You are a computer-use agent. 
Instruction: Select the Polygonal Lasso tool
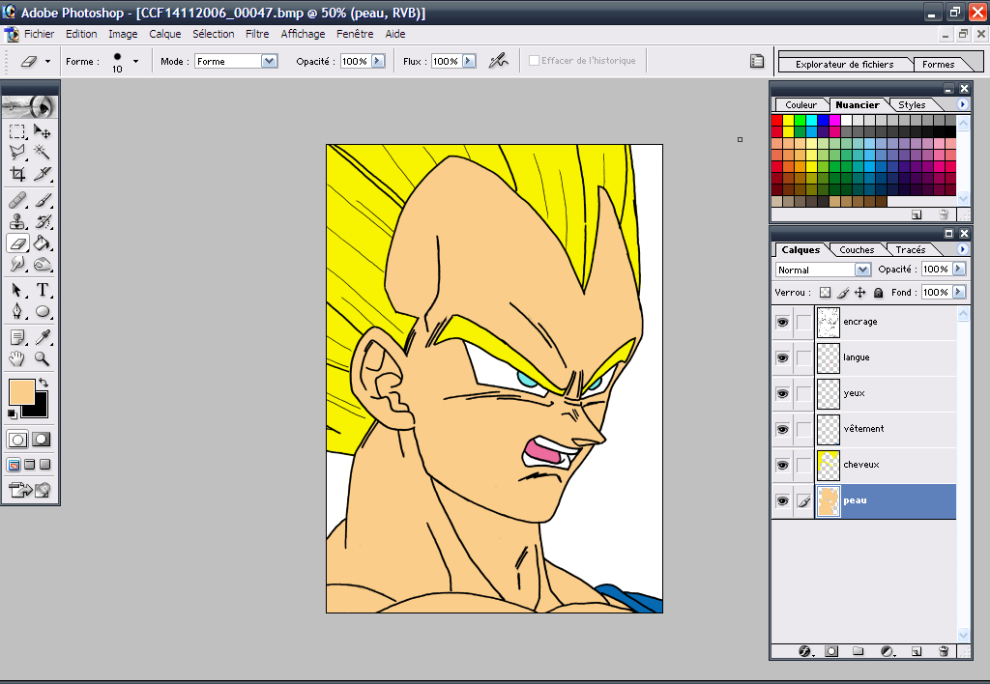(x=17, y=152)
